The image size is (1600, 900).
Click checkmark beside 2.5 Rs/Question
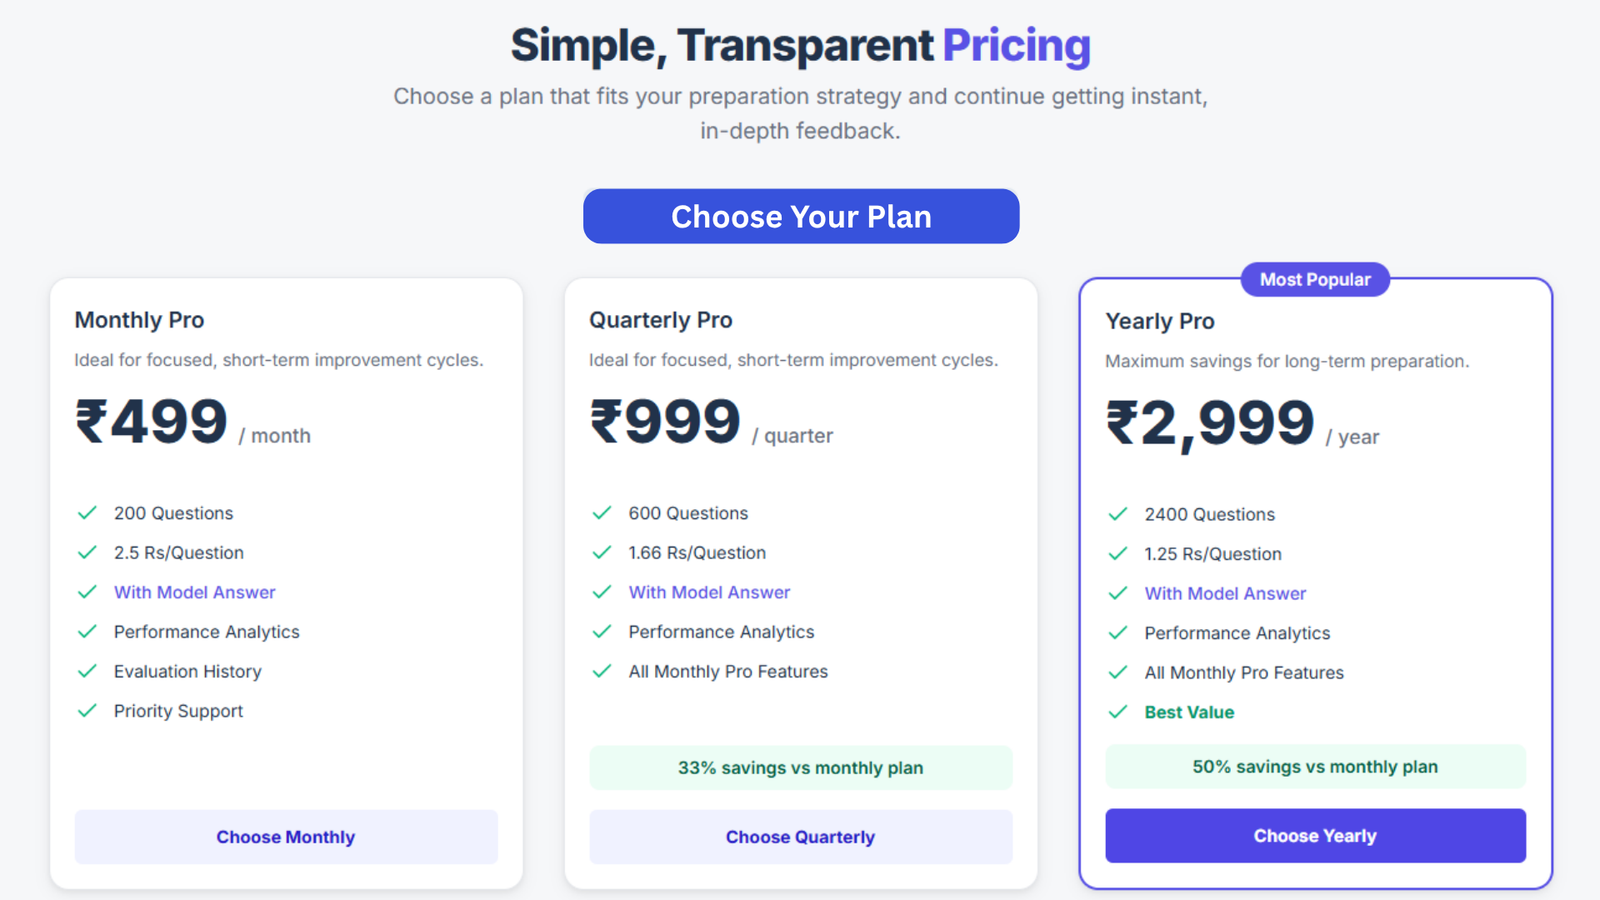tap(88, 552)
